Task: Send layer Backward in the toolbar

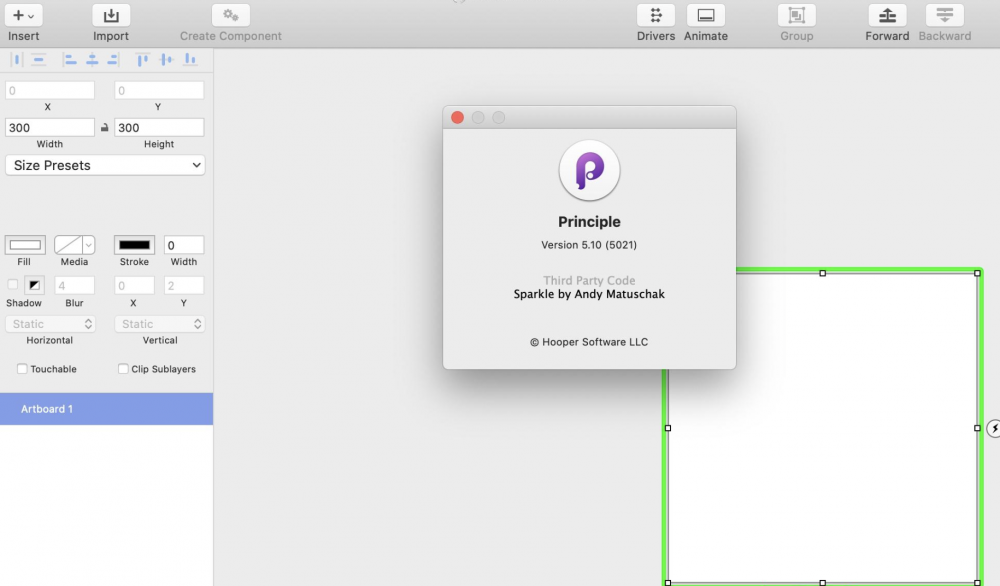Action: tap(945, 15)
